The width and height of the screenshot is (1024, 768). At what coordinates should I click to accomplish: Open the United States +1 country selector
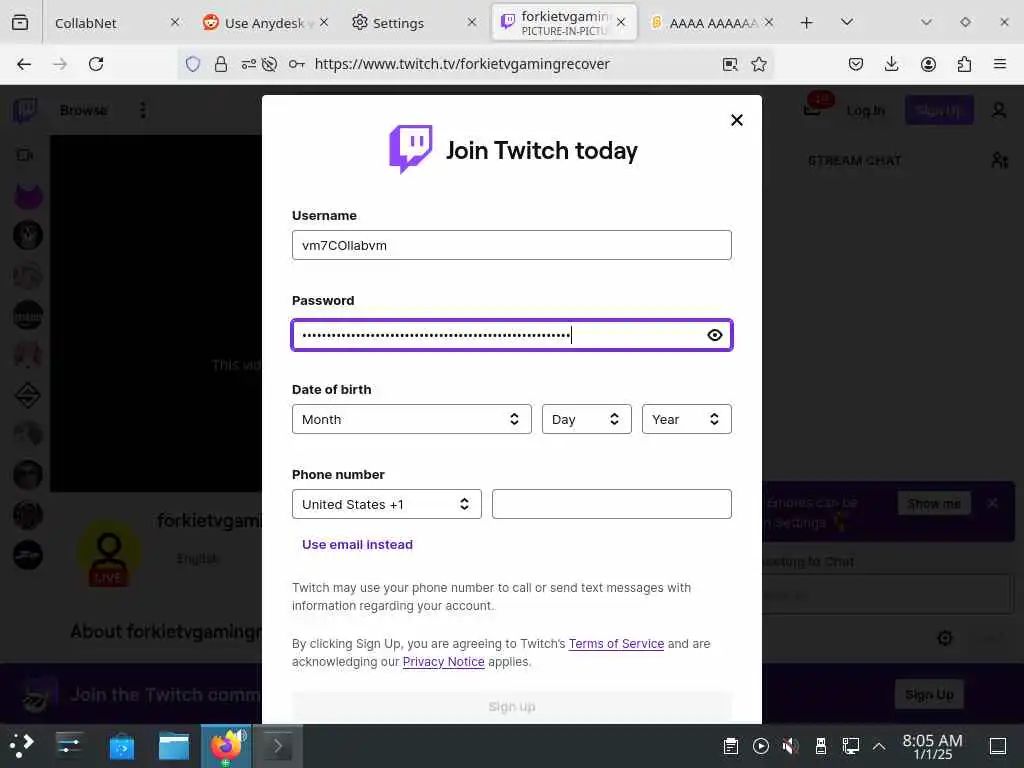[x=387, y=504]
